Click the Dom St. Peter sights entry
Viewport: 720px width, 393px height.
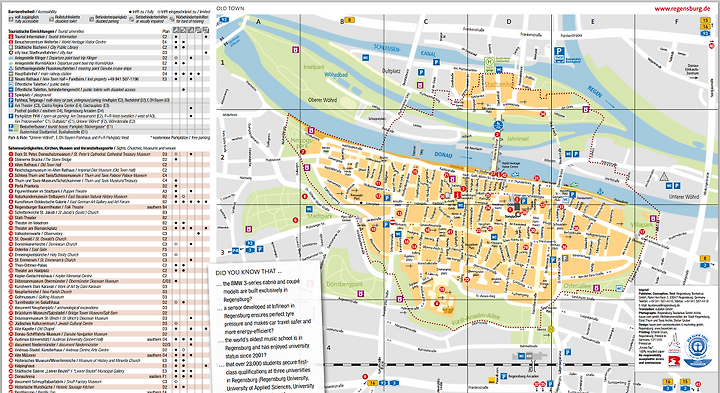109,154
